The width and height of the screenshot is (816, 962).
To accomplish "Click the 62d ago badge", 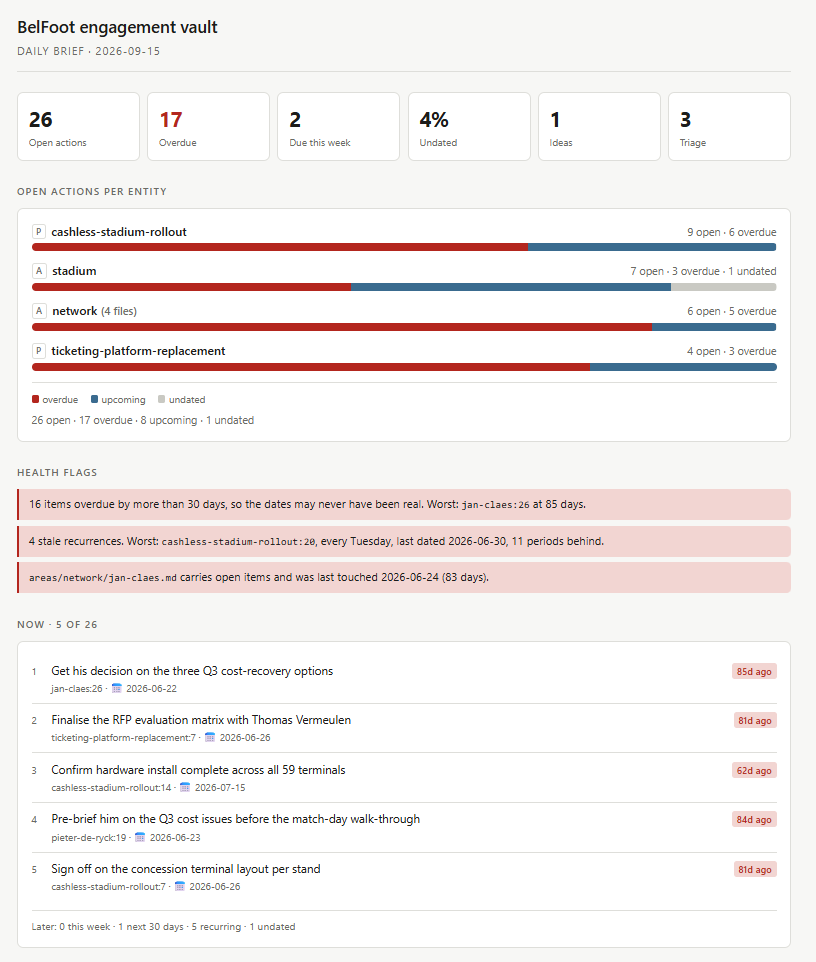I will coord(754,771).
